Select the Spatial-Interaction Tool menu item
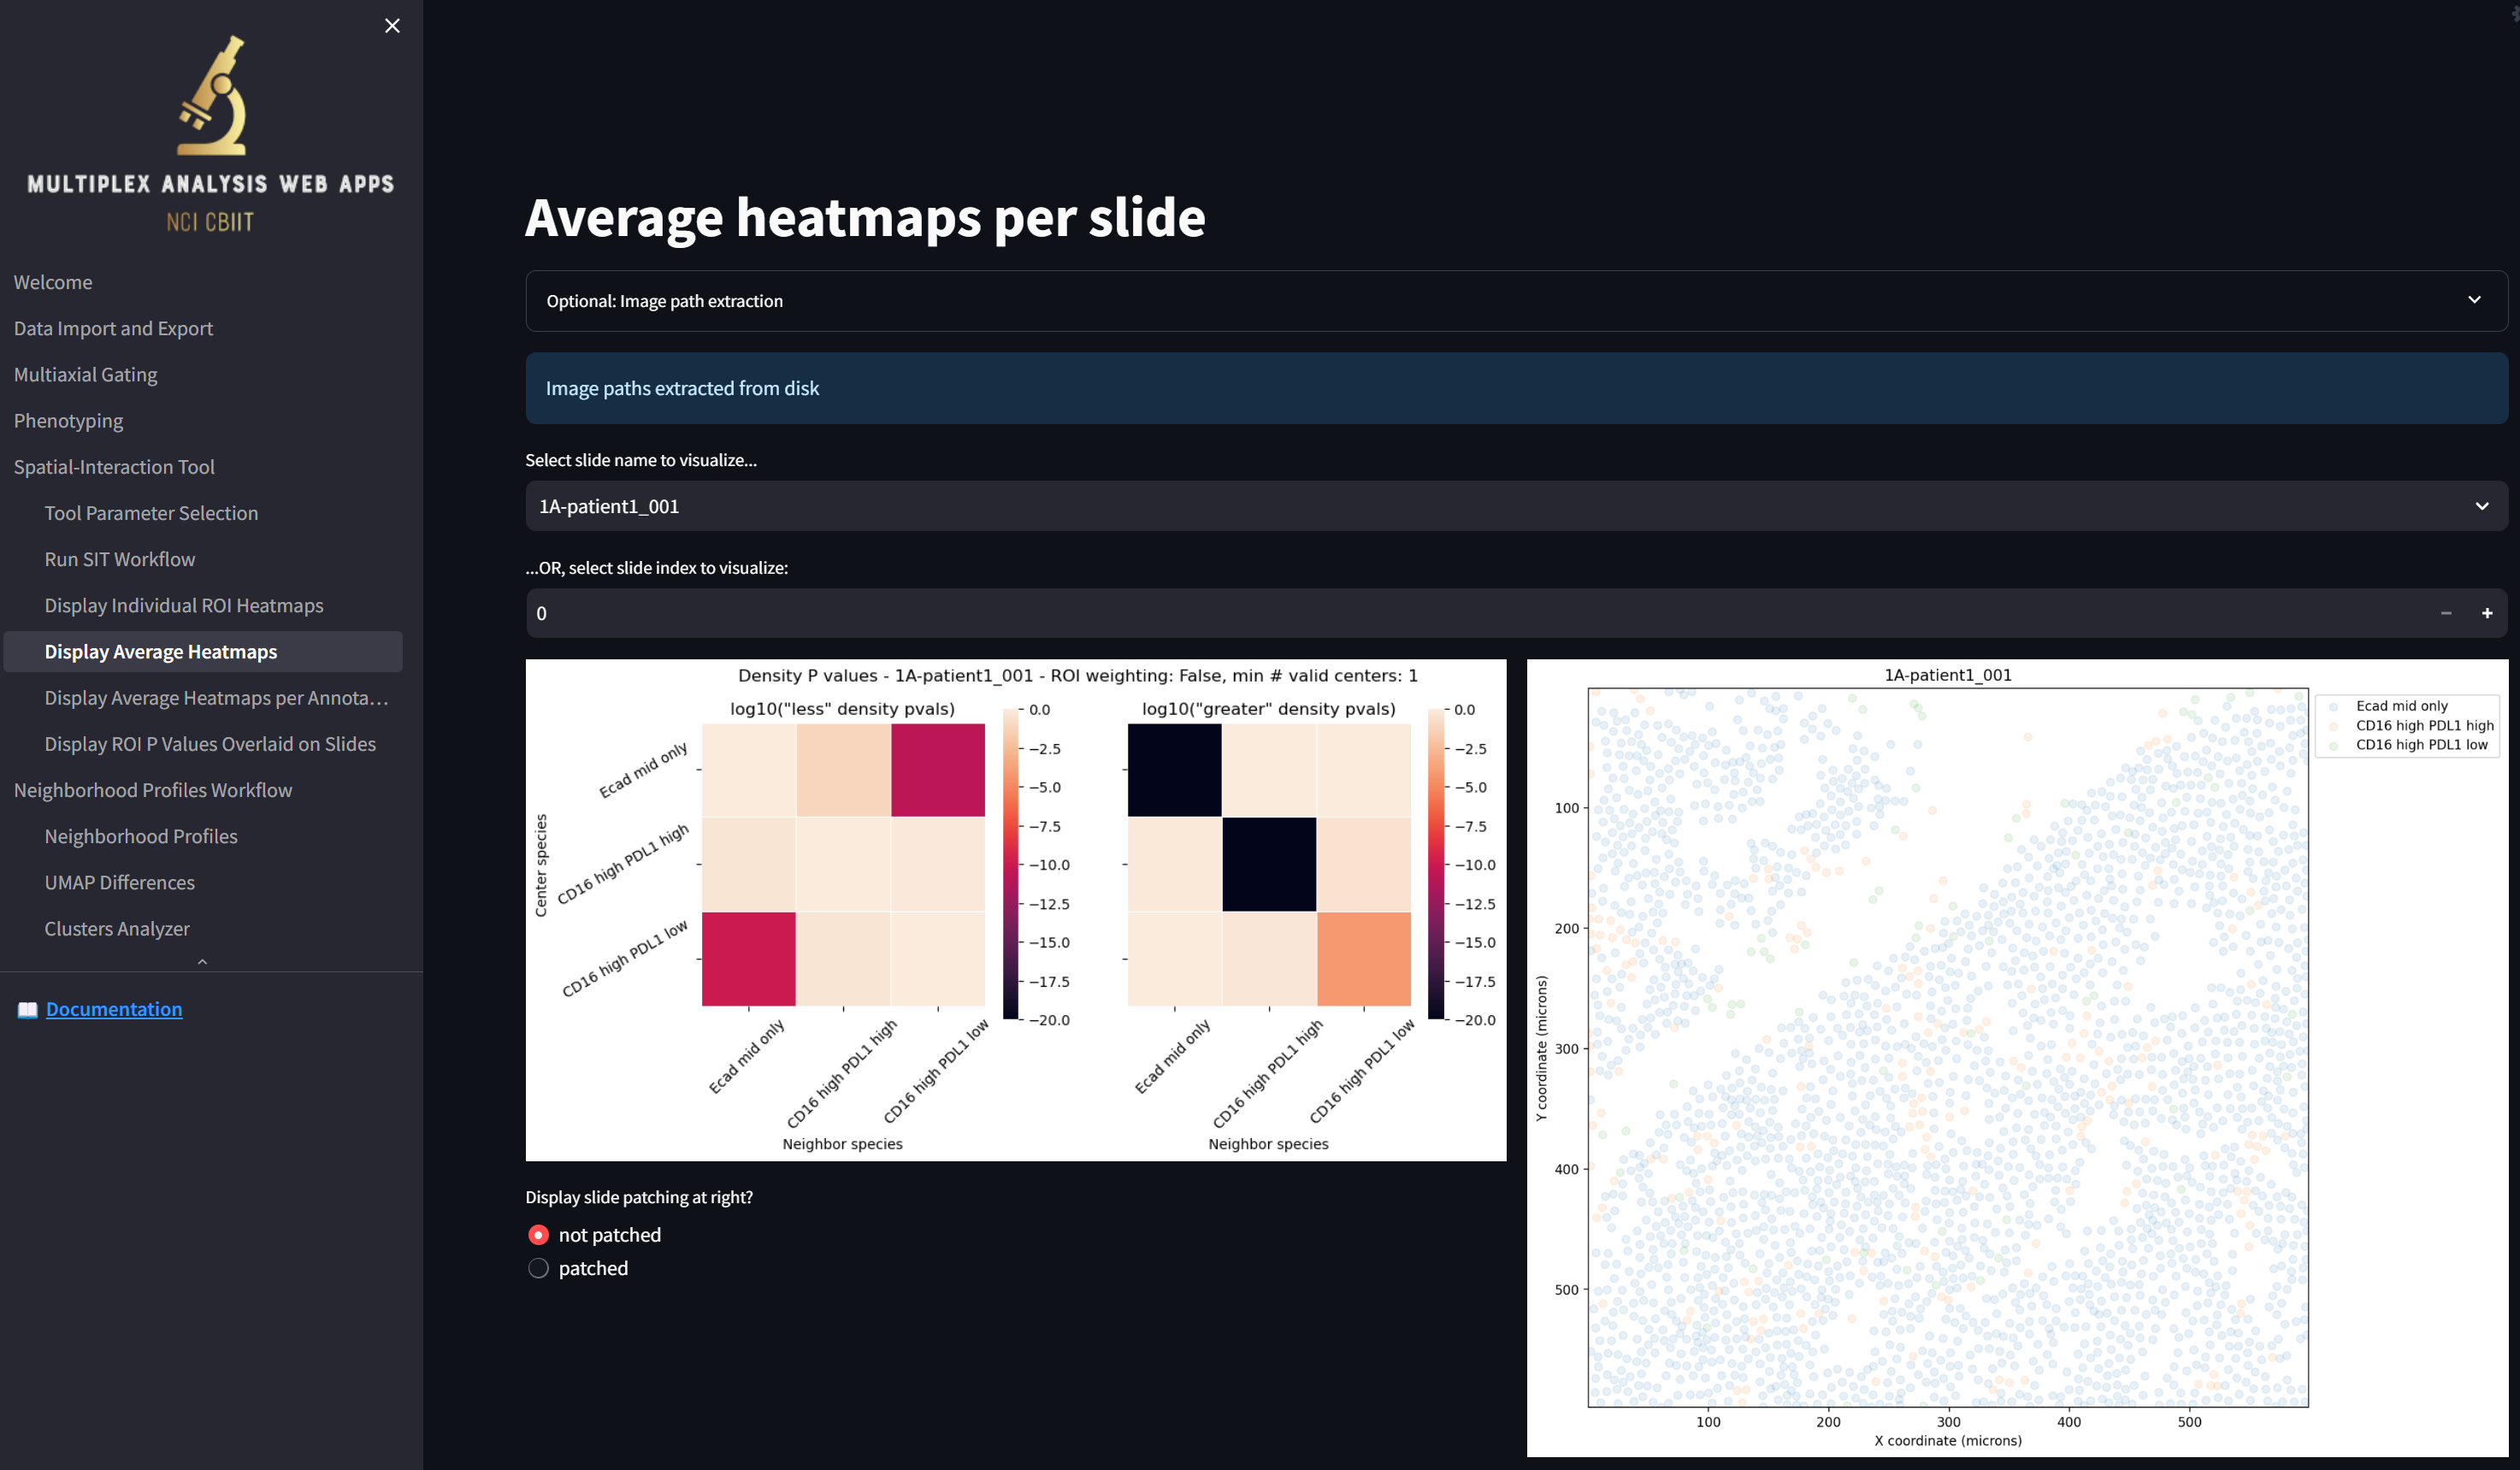 (114, 465)
